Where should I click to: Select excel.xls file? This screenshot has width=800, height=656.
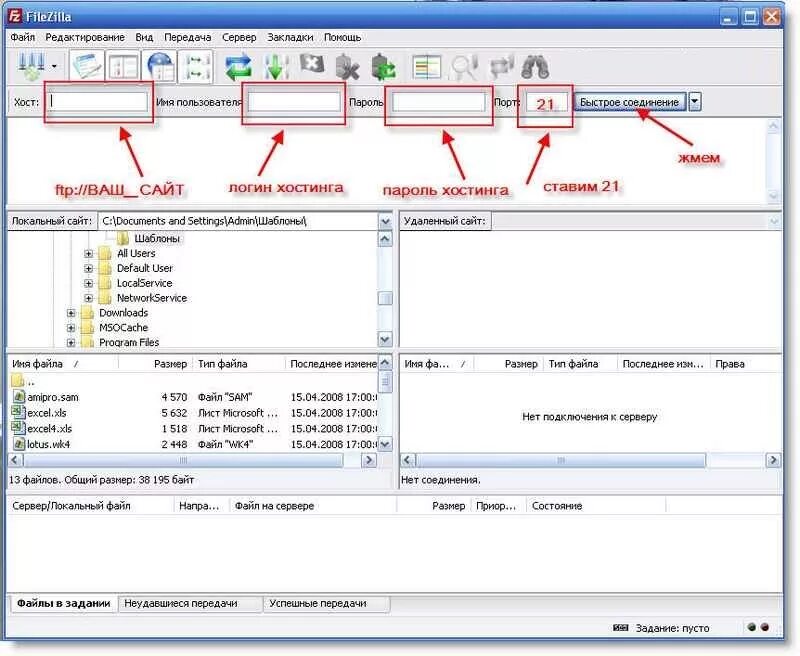click(46, 413)
